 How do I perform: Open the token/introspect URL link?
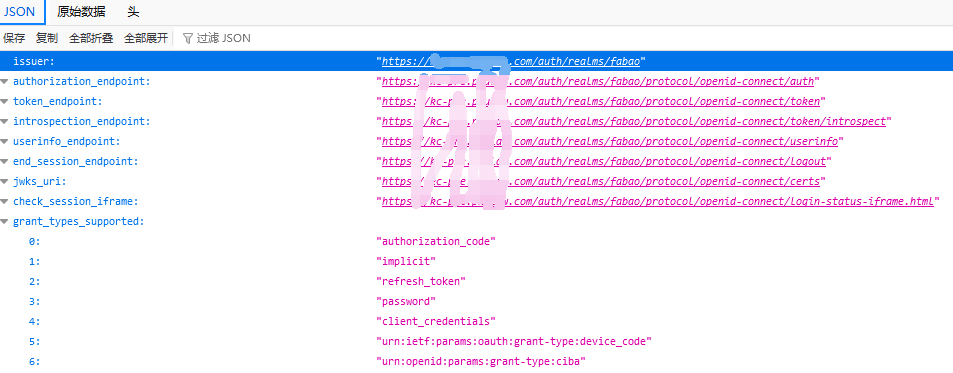click(x=634, y=121)
